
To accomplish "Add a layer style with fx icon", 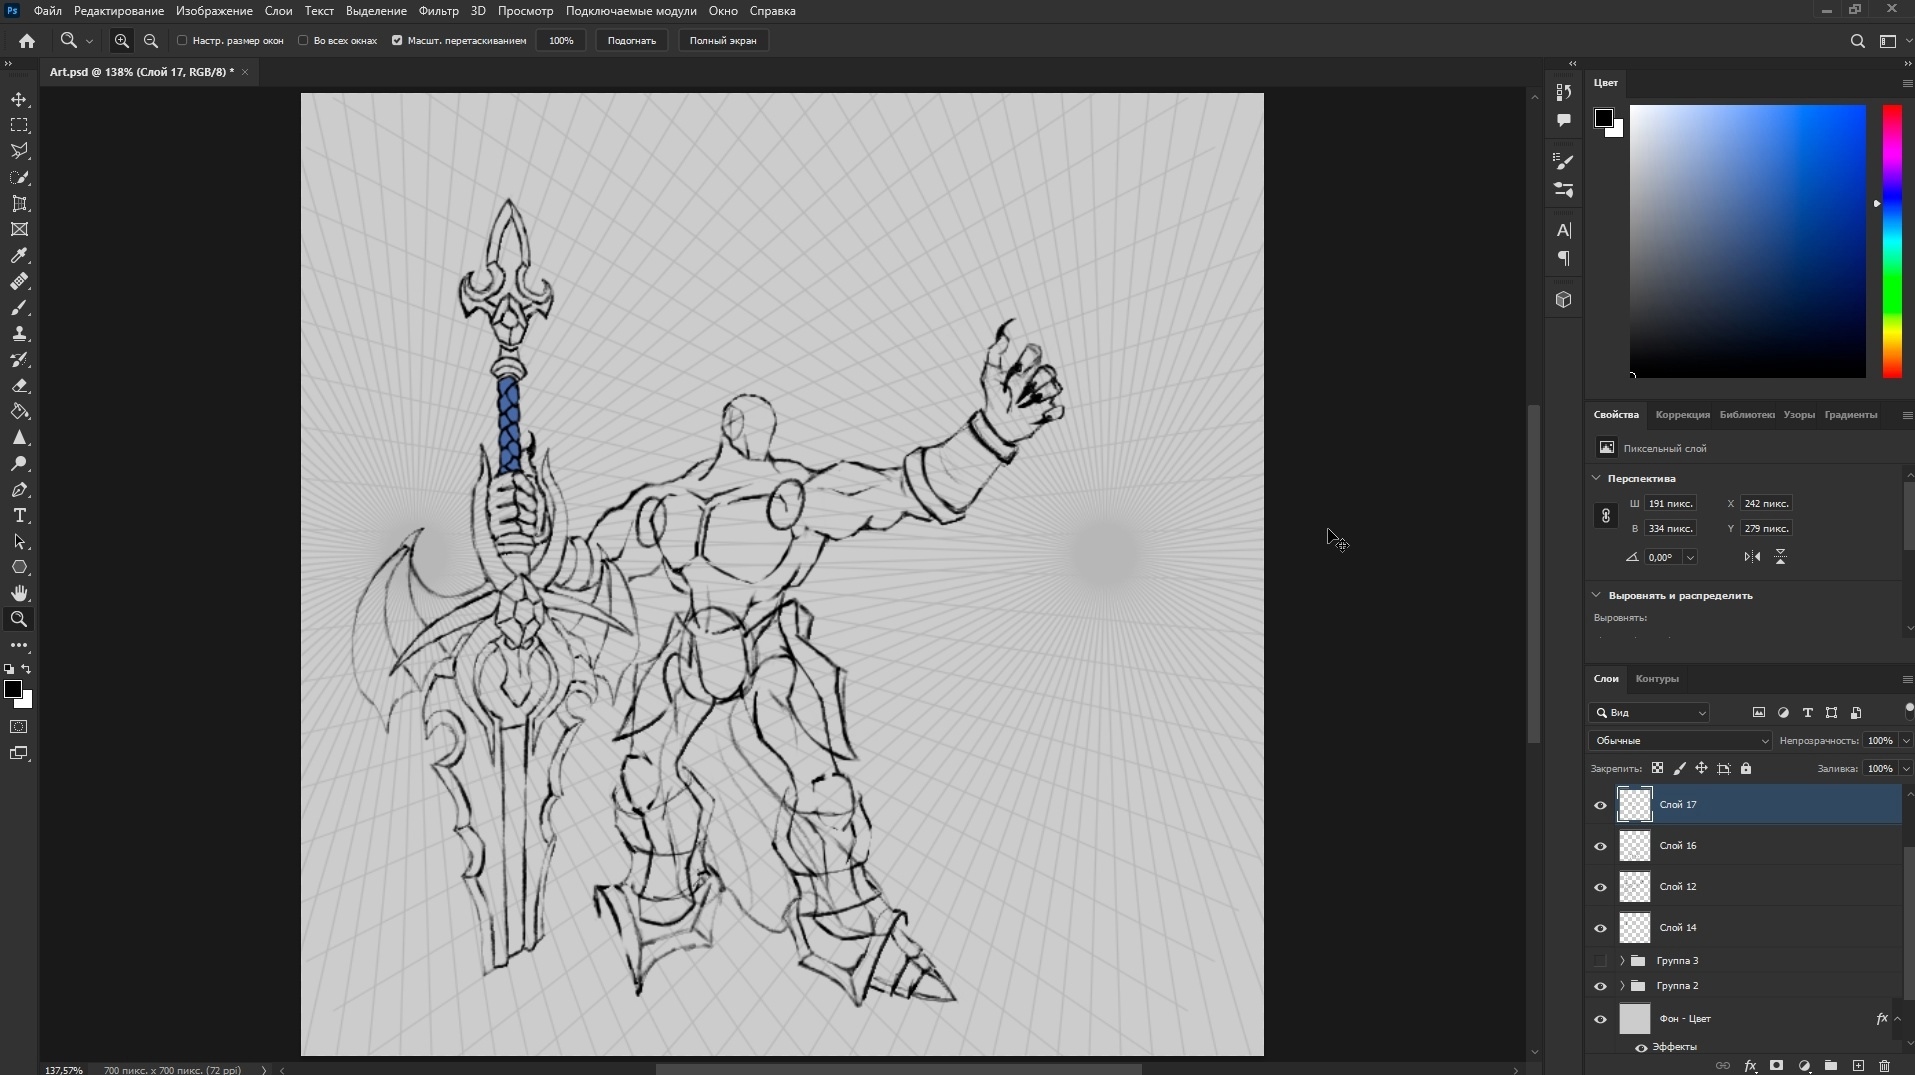I will (1750, 1066).
